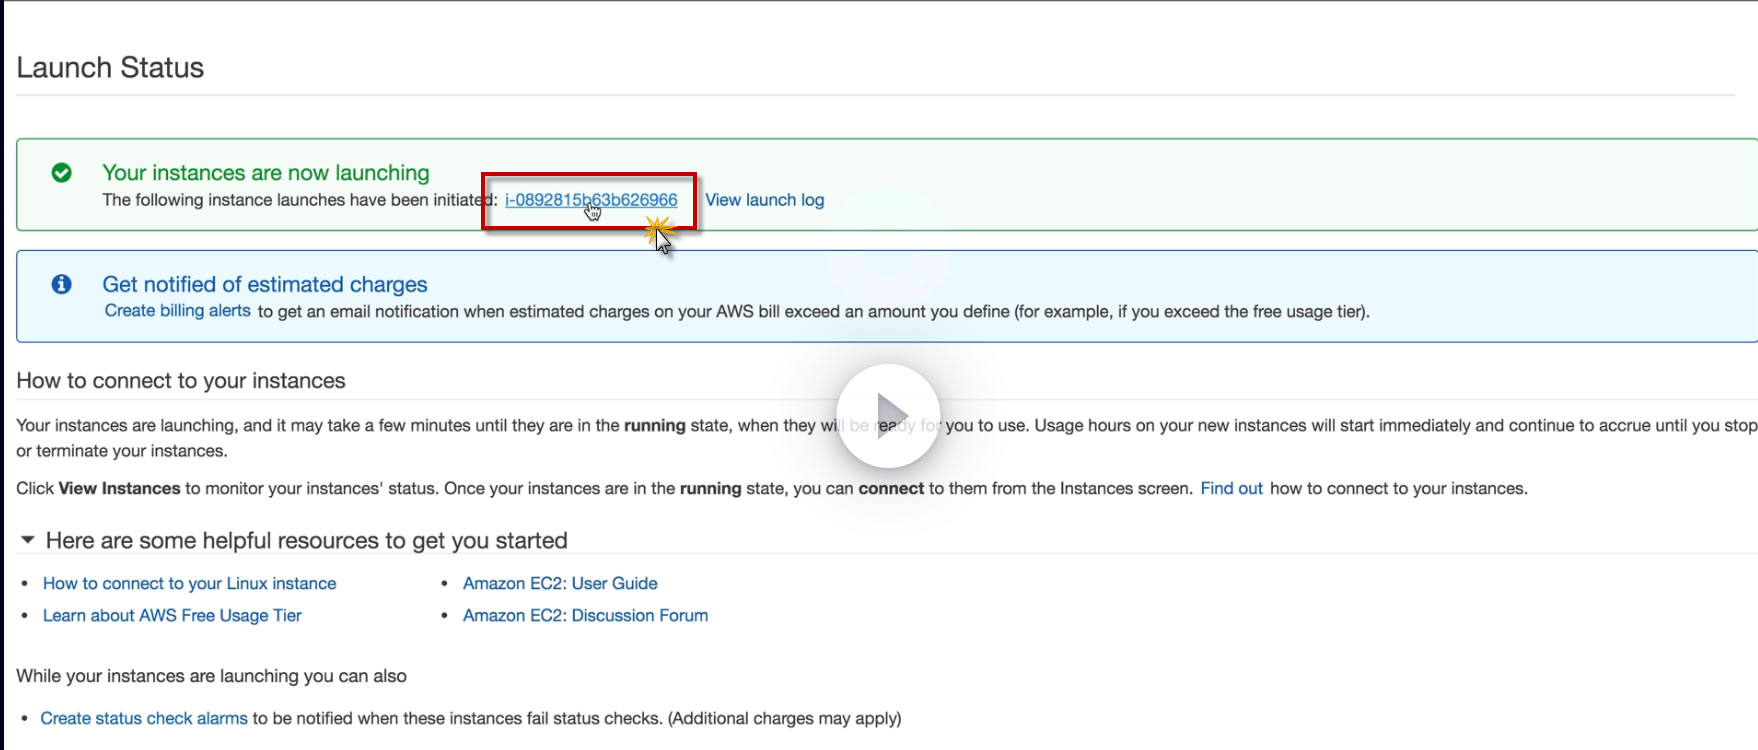Open Learn about AWS Free Usage Tier
Screen dimensions: 1758x750
pos(172,615)
